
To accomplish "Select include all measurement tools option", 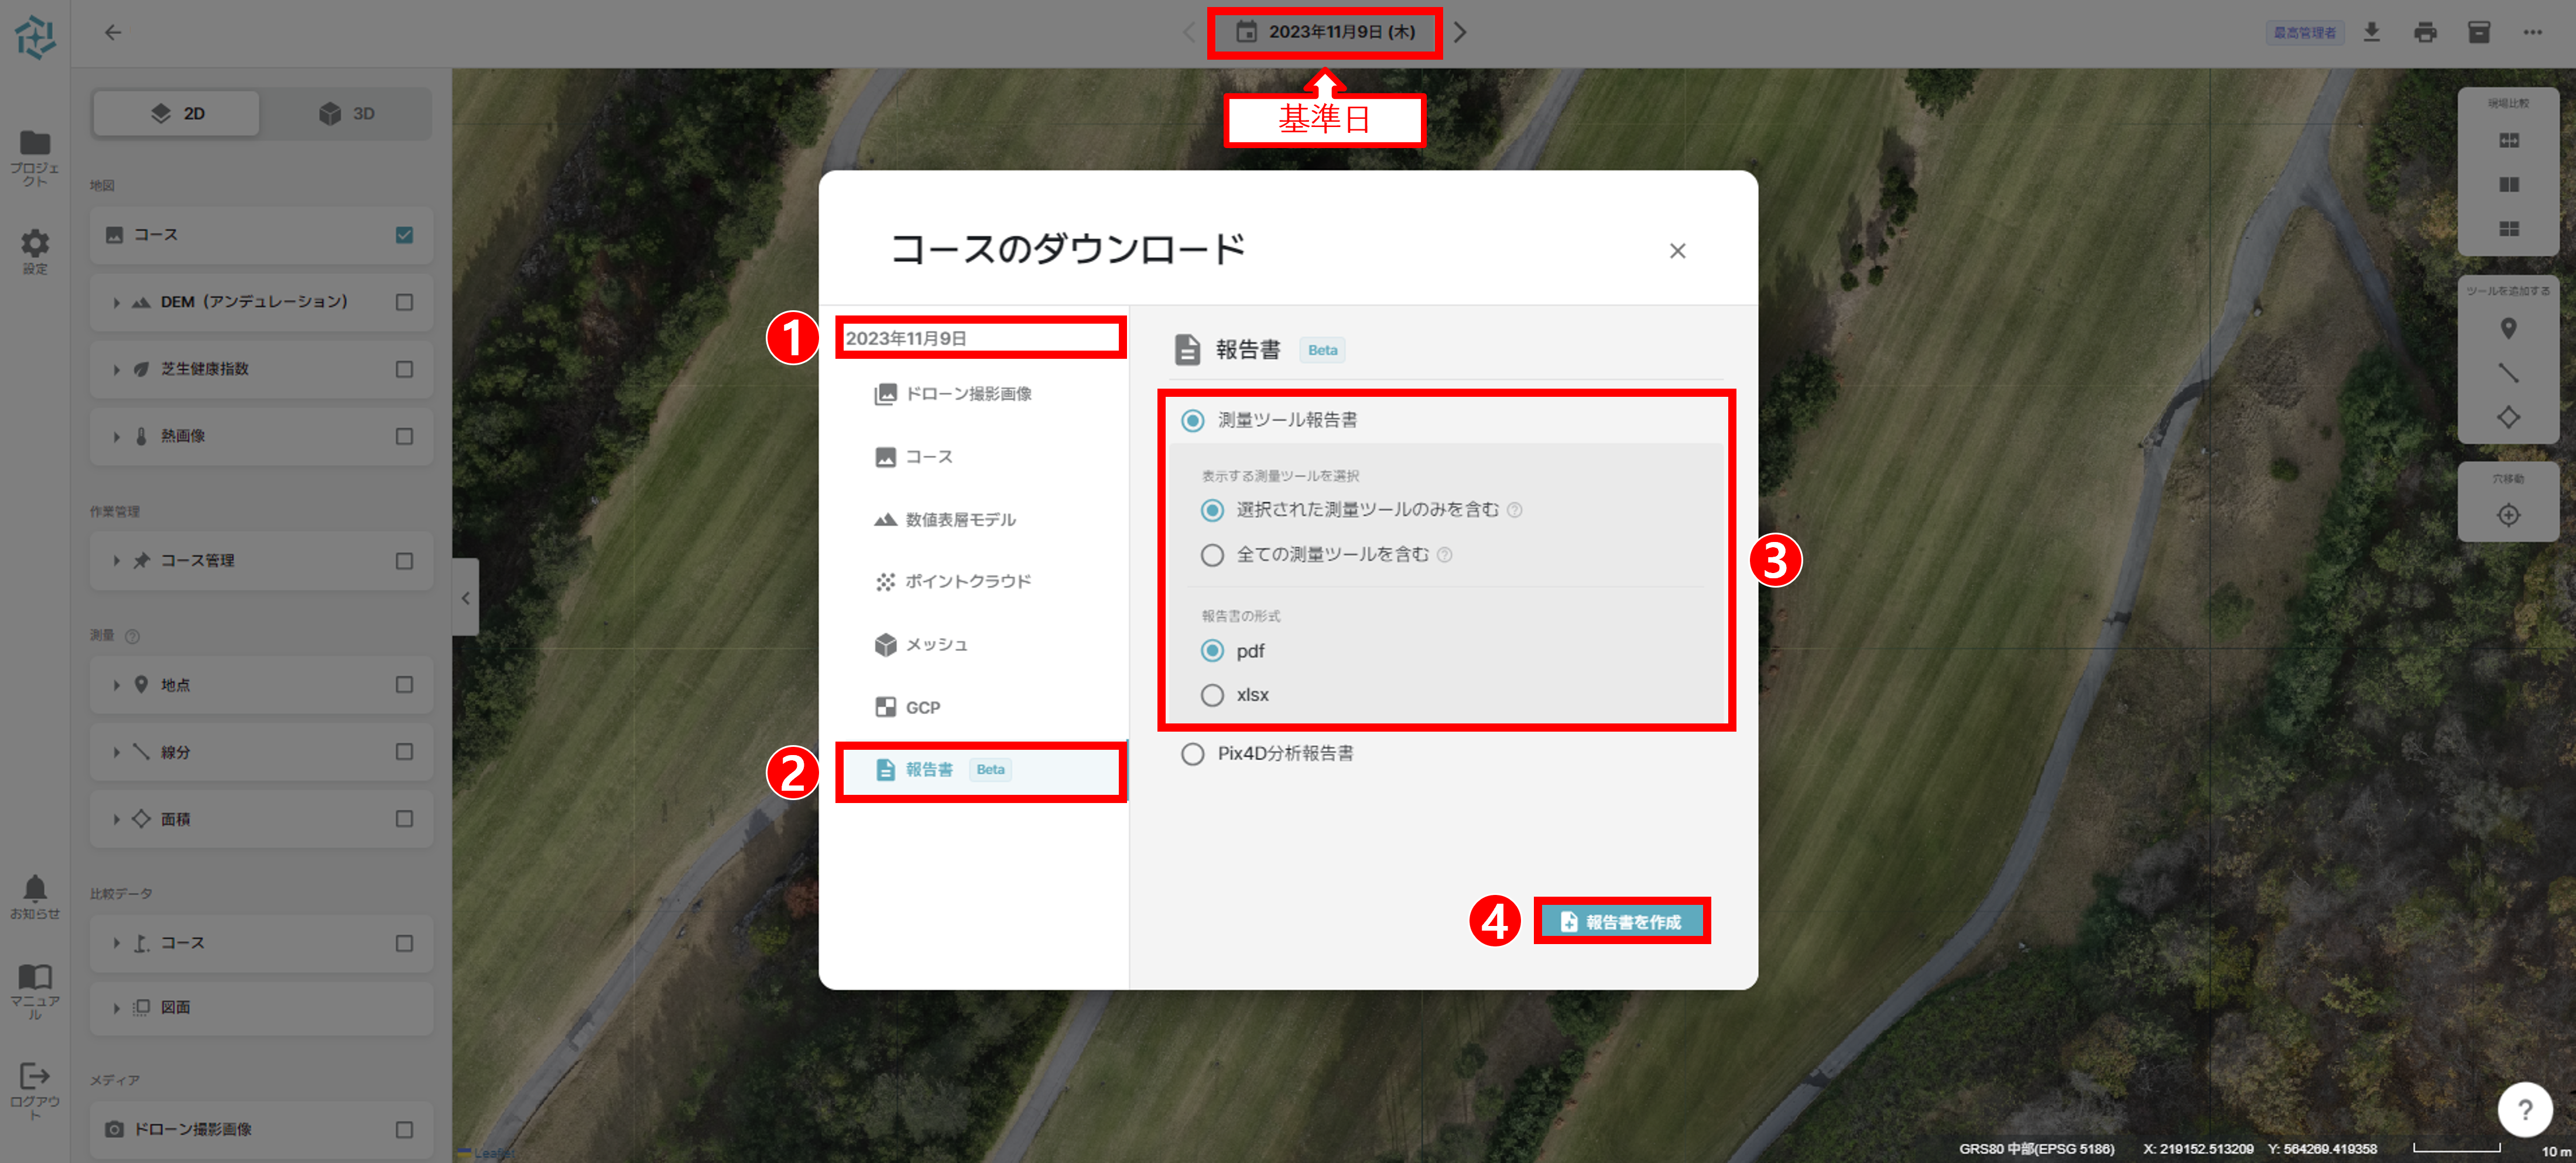I will (x=1212, y=555).
